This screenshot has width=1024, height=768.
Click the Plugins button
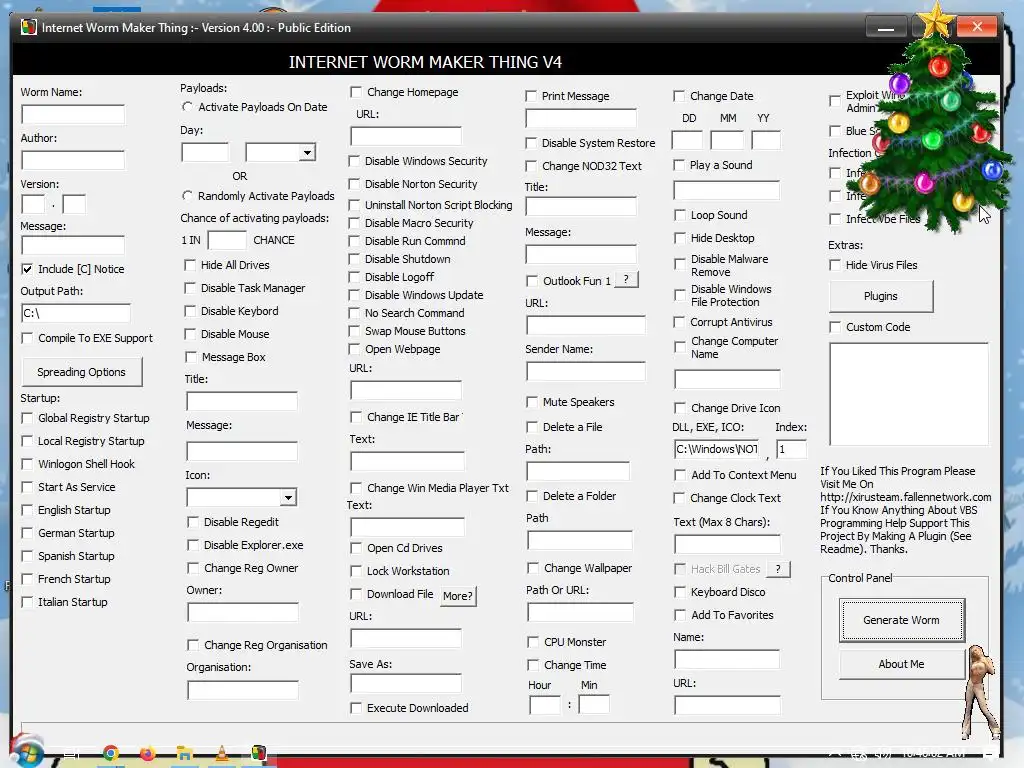[881, 296]
